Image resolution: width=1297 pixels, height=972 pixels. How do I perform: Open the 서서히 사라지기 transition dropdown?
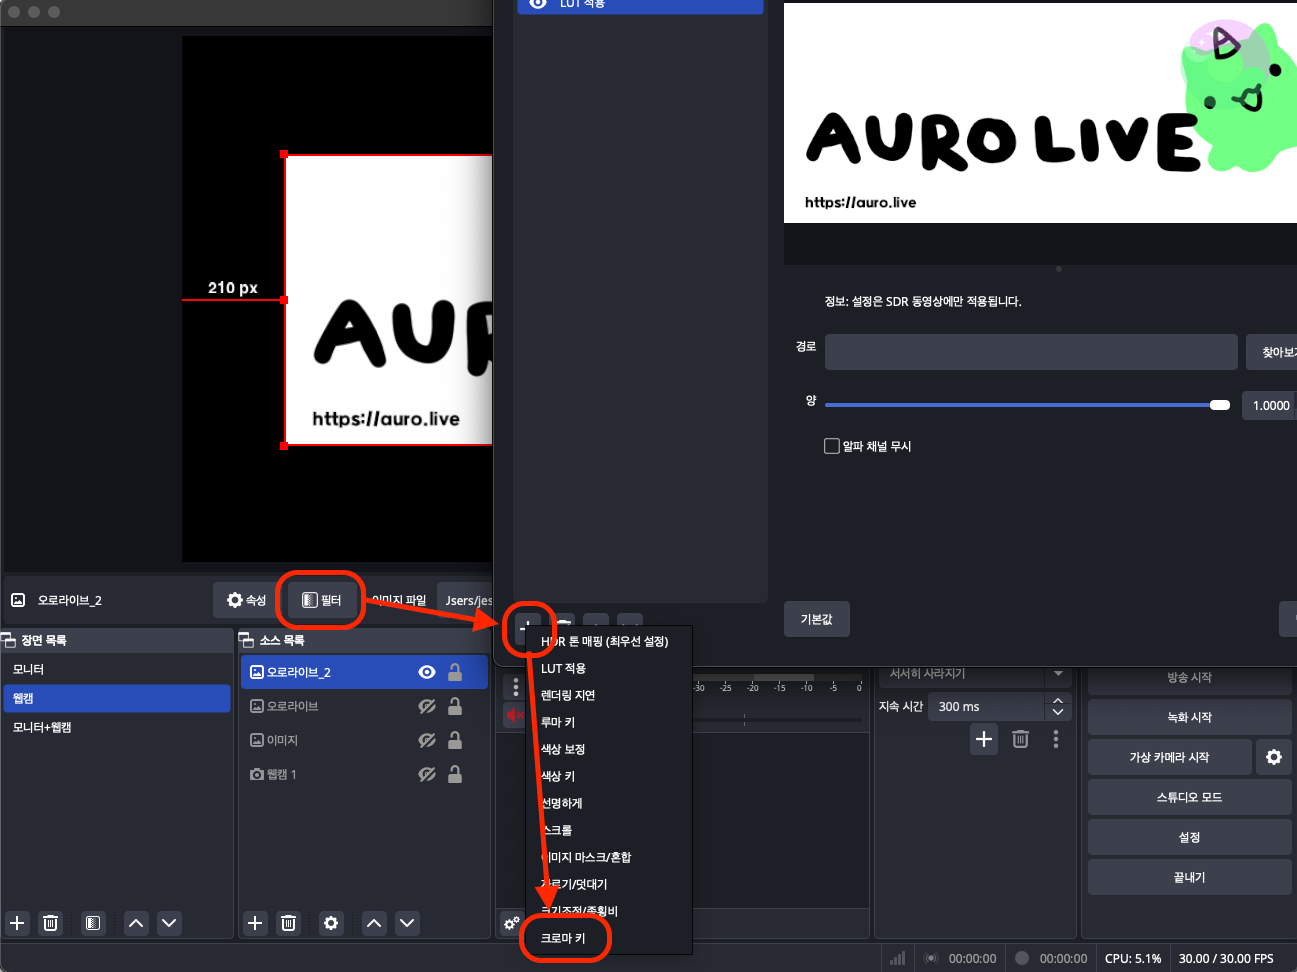[975, 674]
